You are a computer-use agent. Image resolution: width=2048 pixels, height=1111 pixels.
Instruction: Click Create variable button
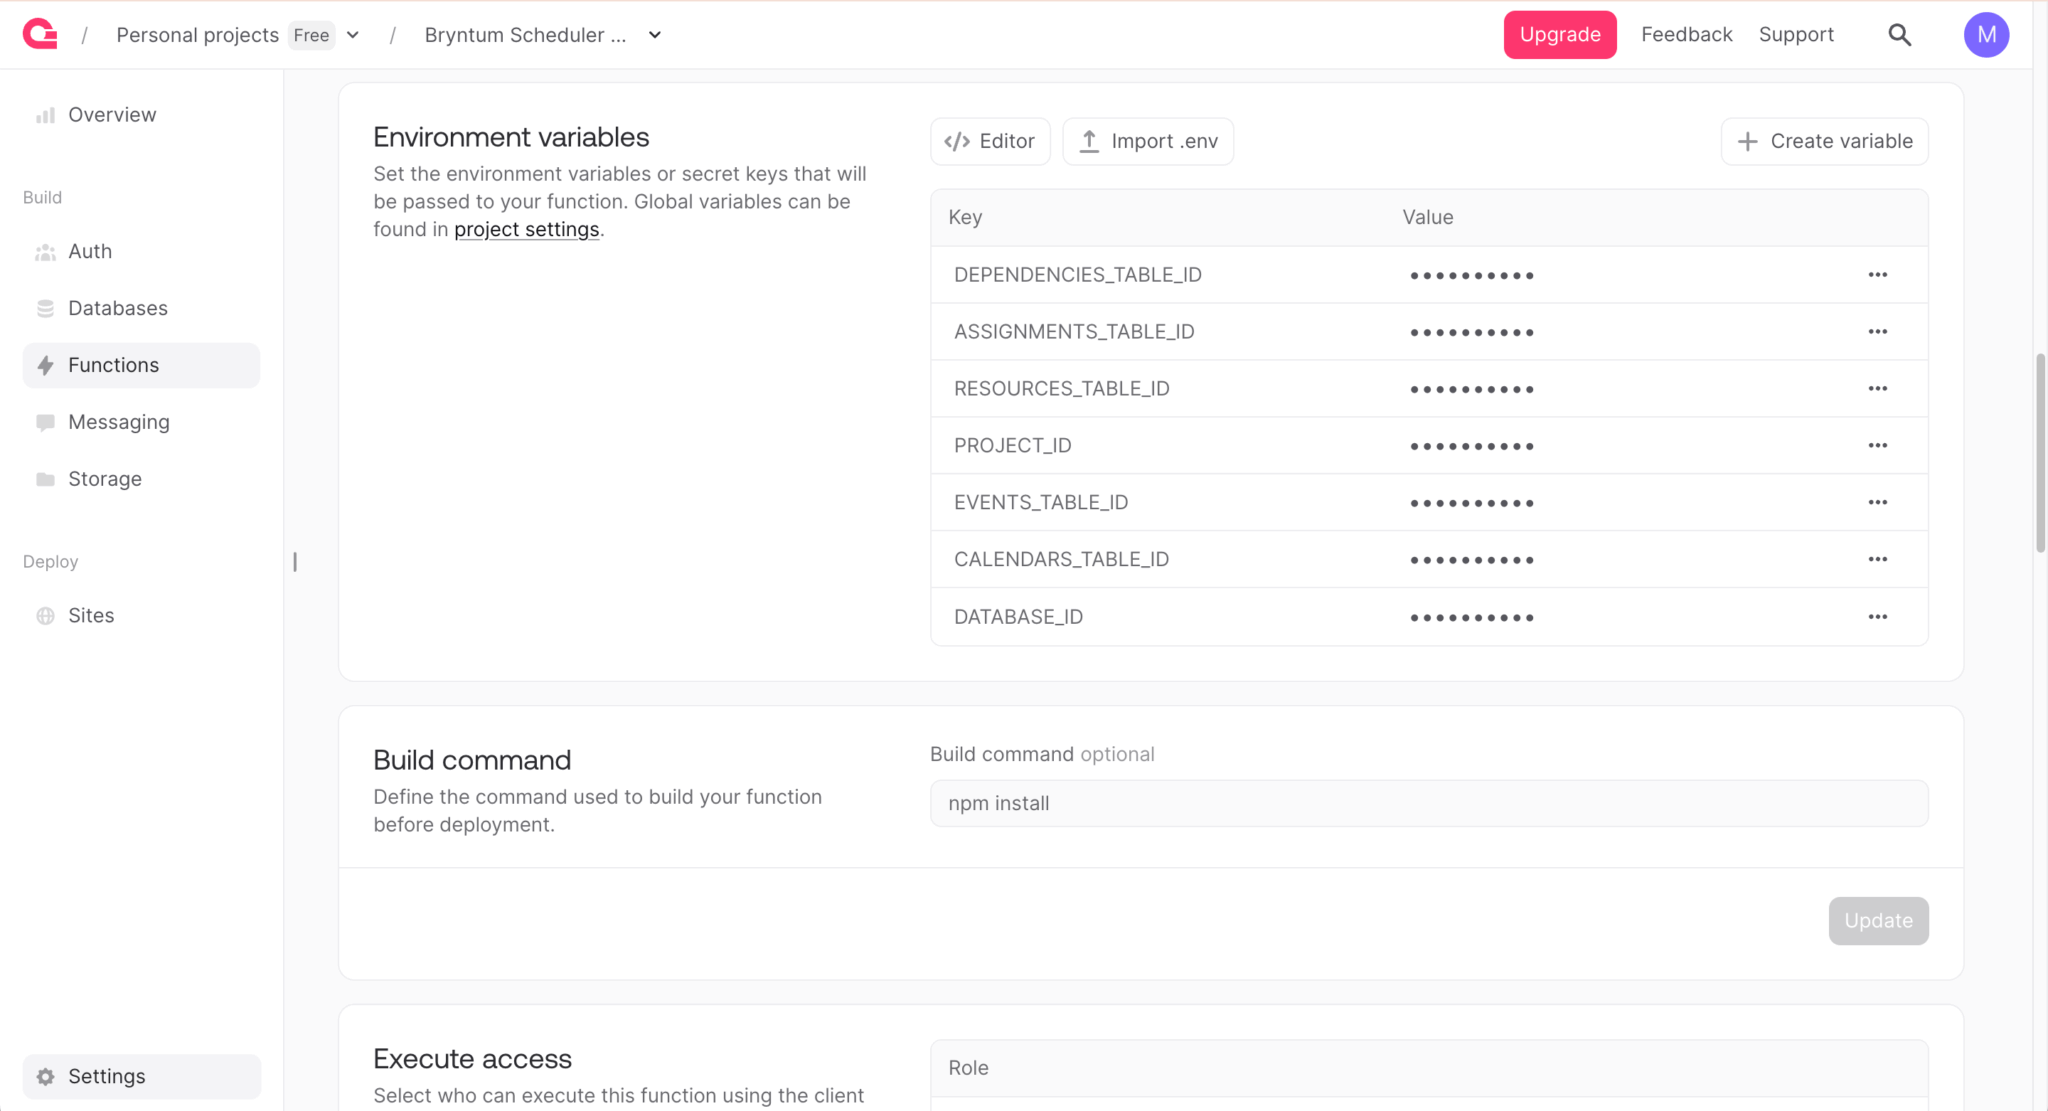click(x=1824, y=141)
